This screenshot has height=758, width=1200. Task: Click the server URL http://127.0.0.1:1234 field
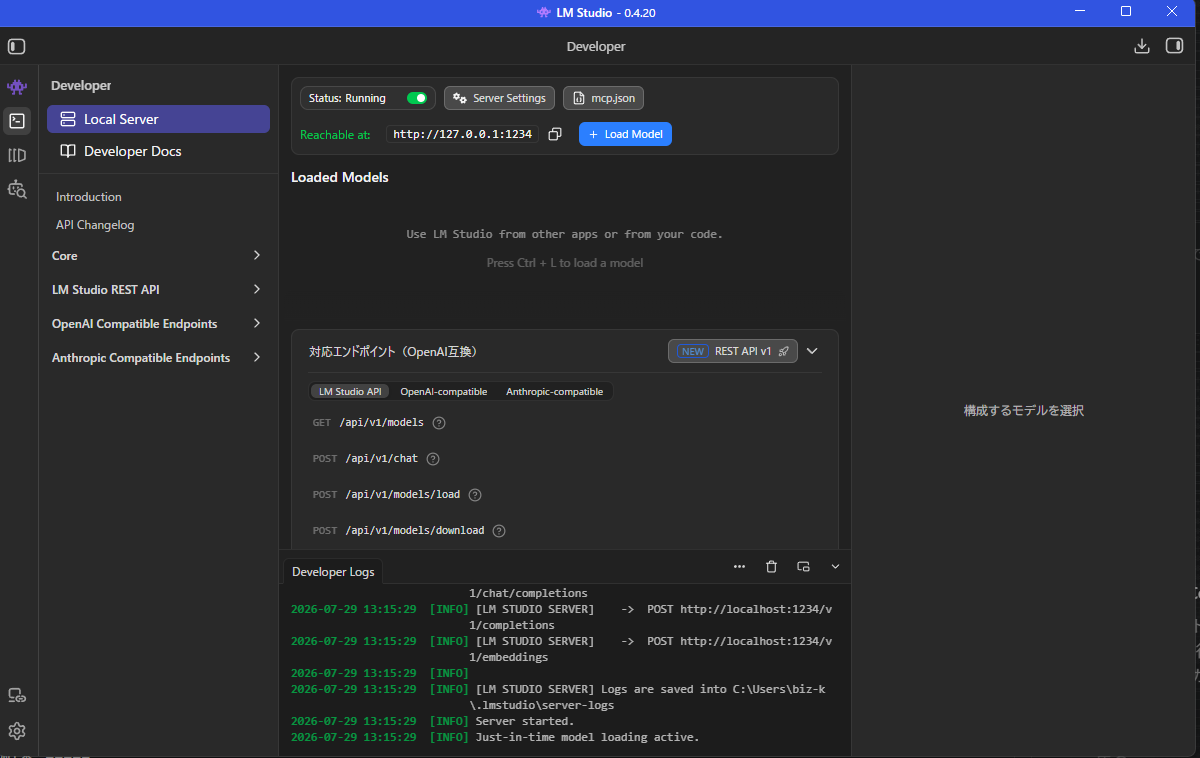(462, 134)
